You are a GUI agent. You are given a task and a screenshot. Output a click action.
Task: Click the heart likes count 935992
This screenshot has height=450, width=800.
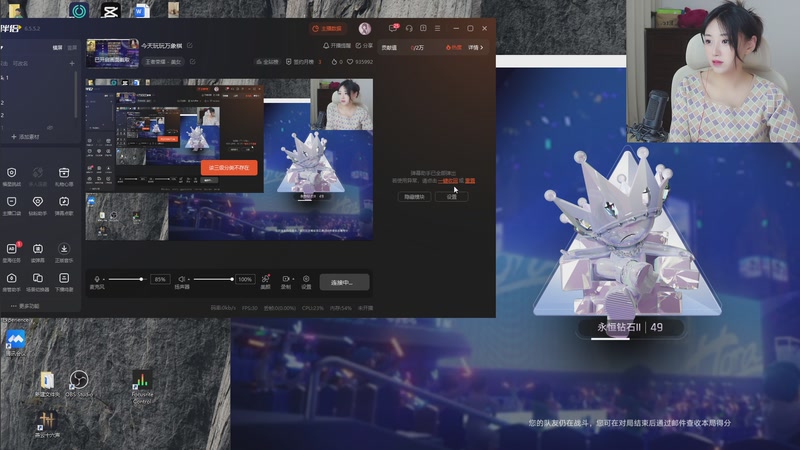[x=360, y=62]
